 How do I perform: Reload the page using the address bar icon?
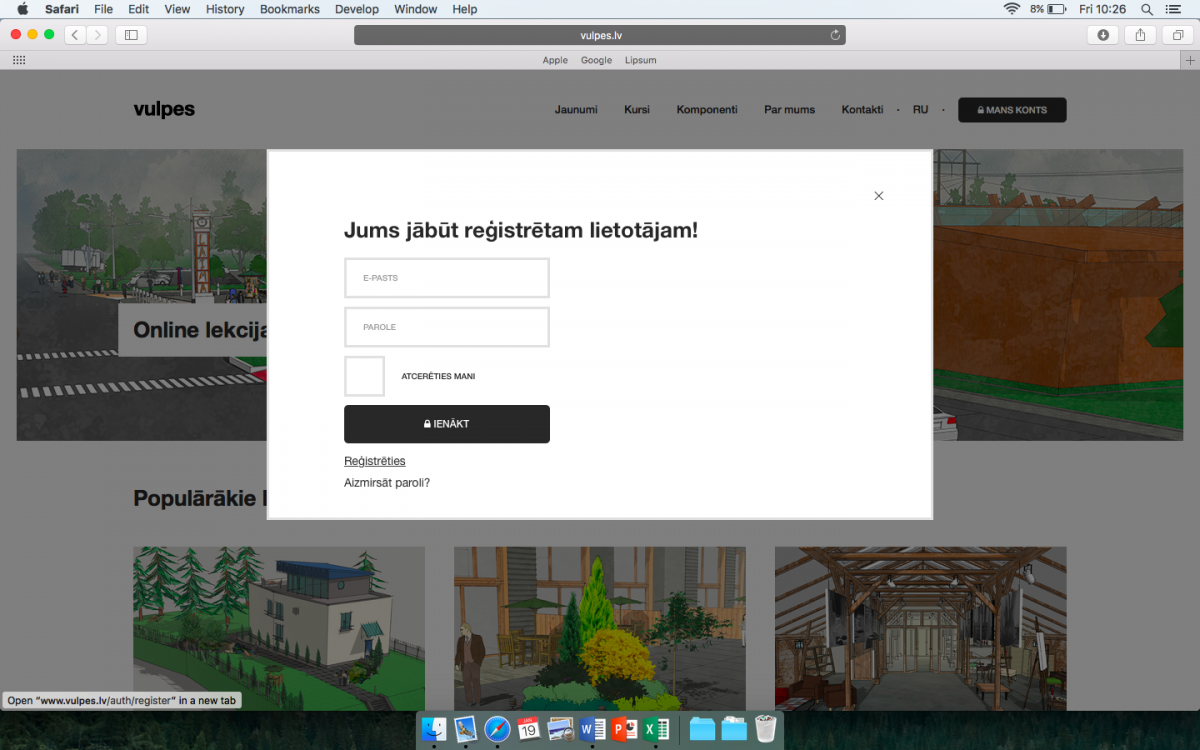click(835, 35)
